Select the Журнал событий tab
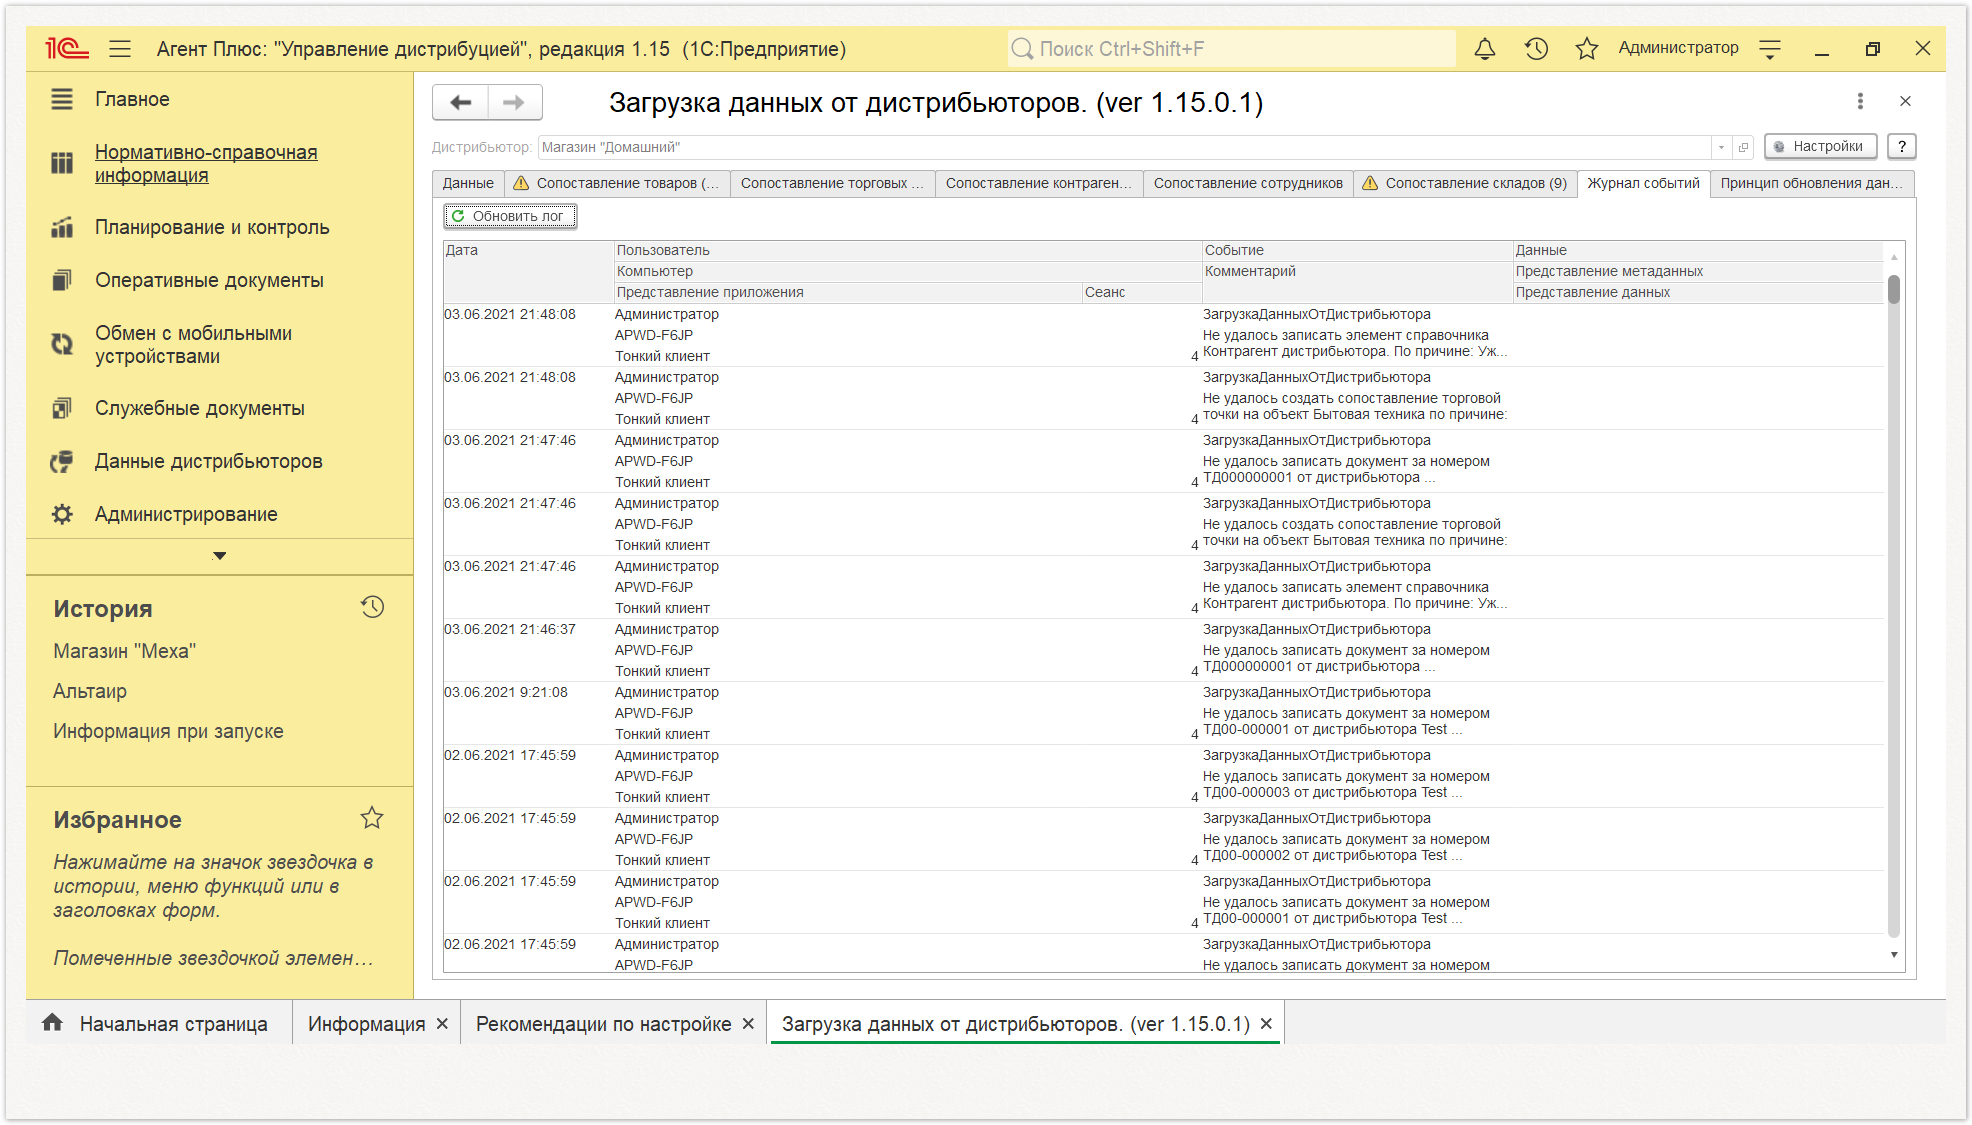This screenshot has height=1125, width=1972. point(1643,183)
